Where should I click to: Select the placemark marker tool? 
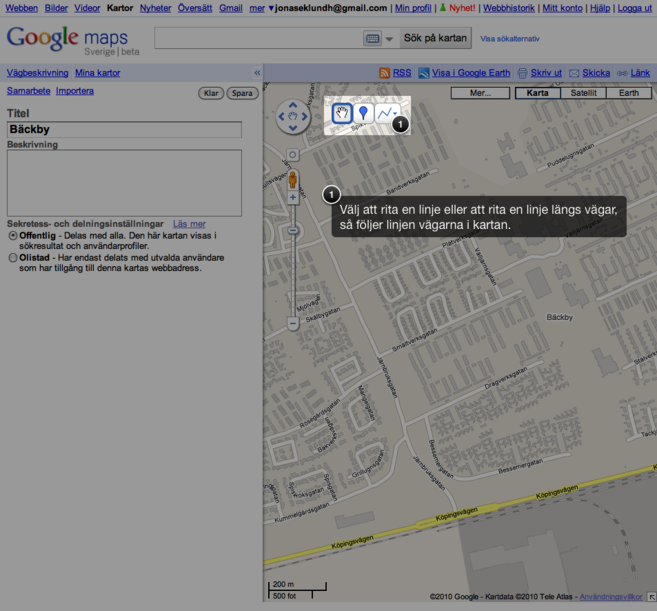pyautogui.click(x=363, y=114)
